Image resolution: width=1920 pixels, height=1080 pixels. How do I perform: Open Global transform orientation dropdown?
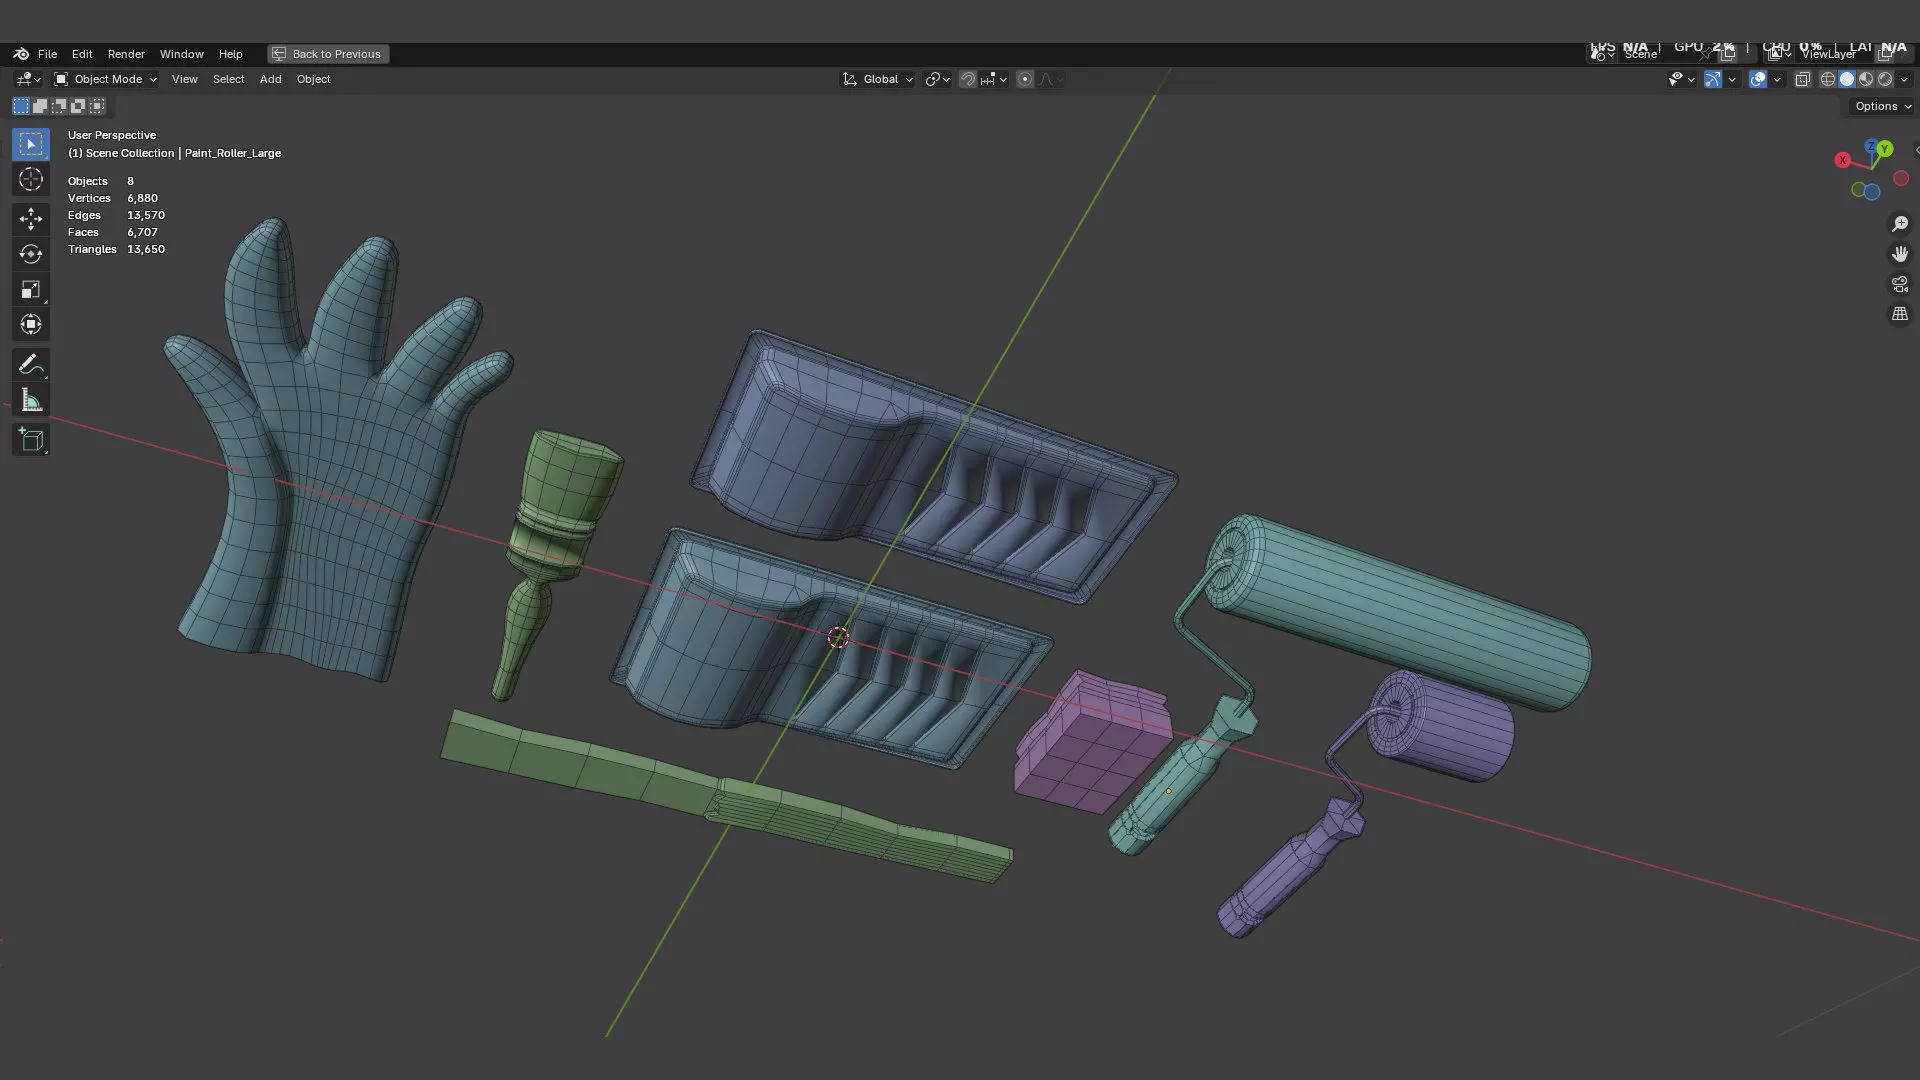(x=878, y=79)
